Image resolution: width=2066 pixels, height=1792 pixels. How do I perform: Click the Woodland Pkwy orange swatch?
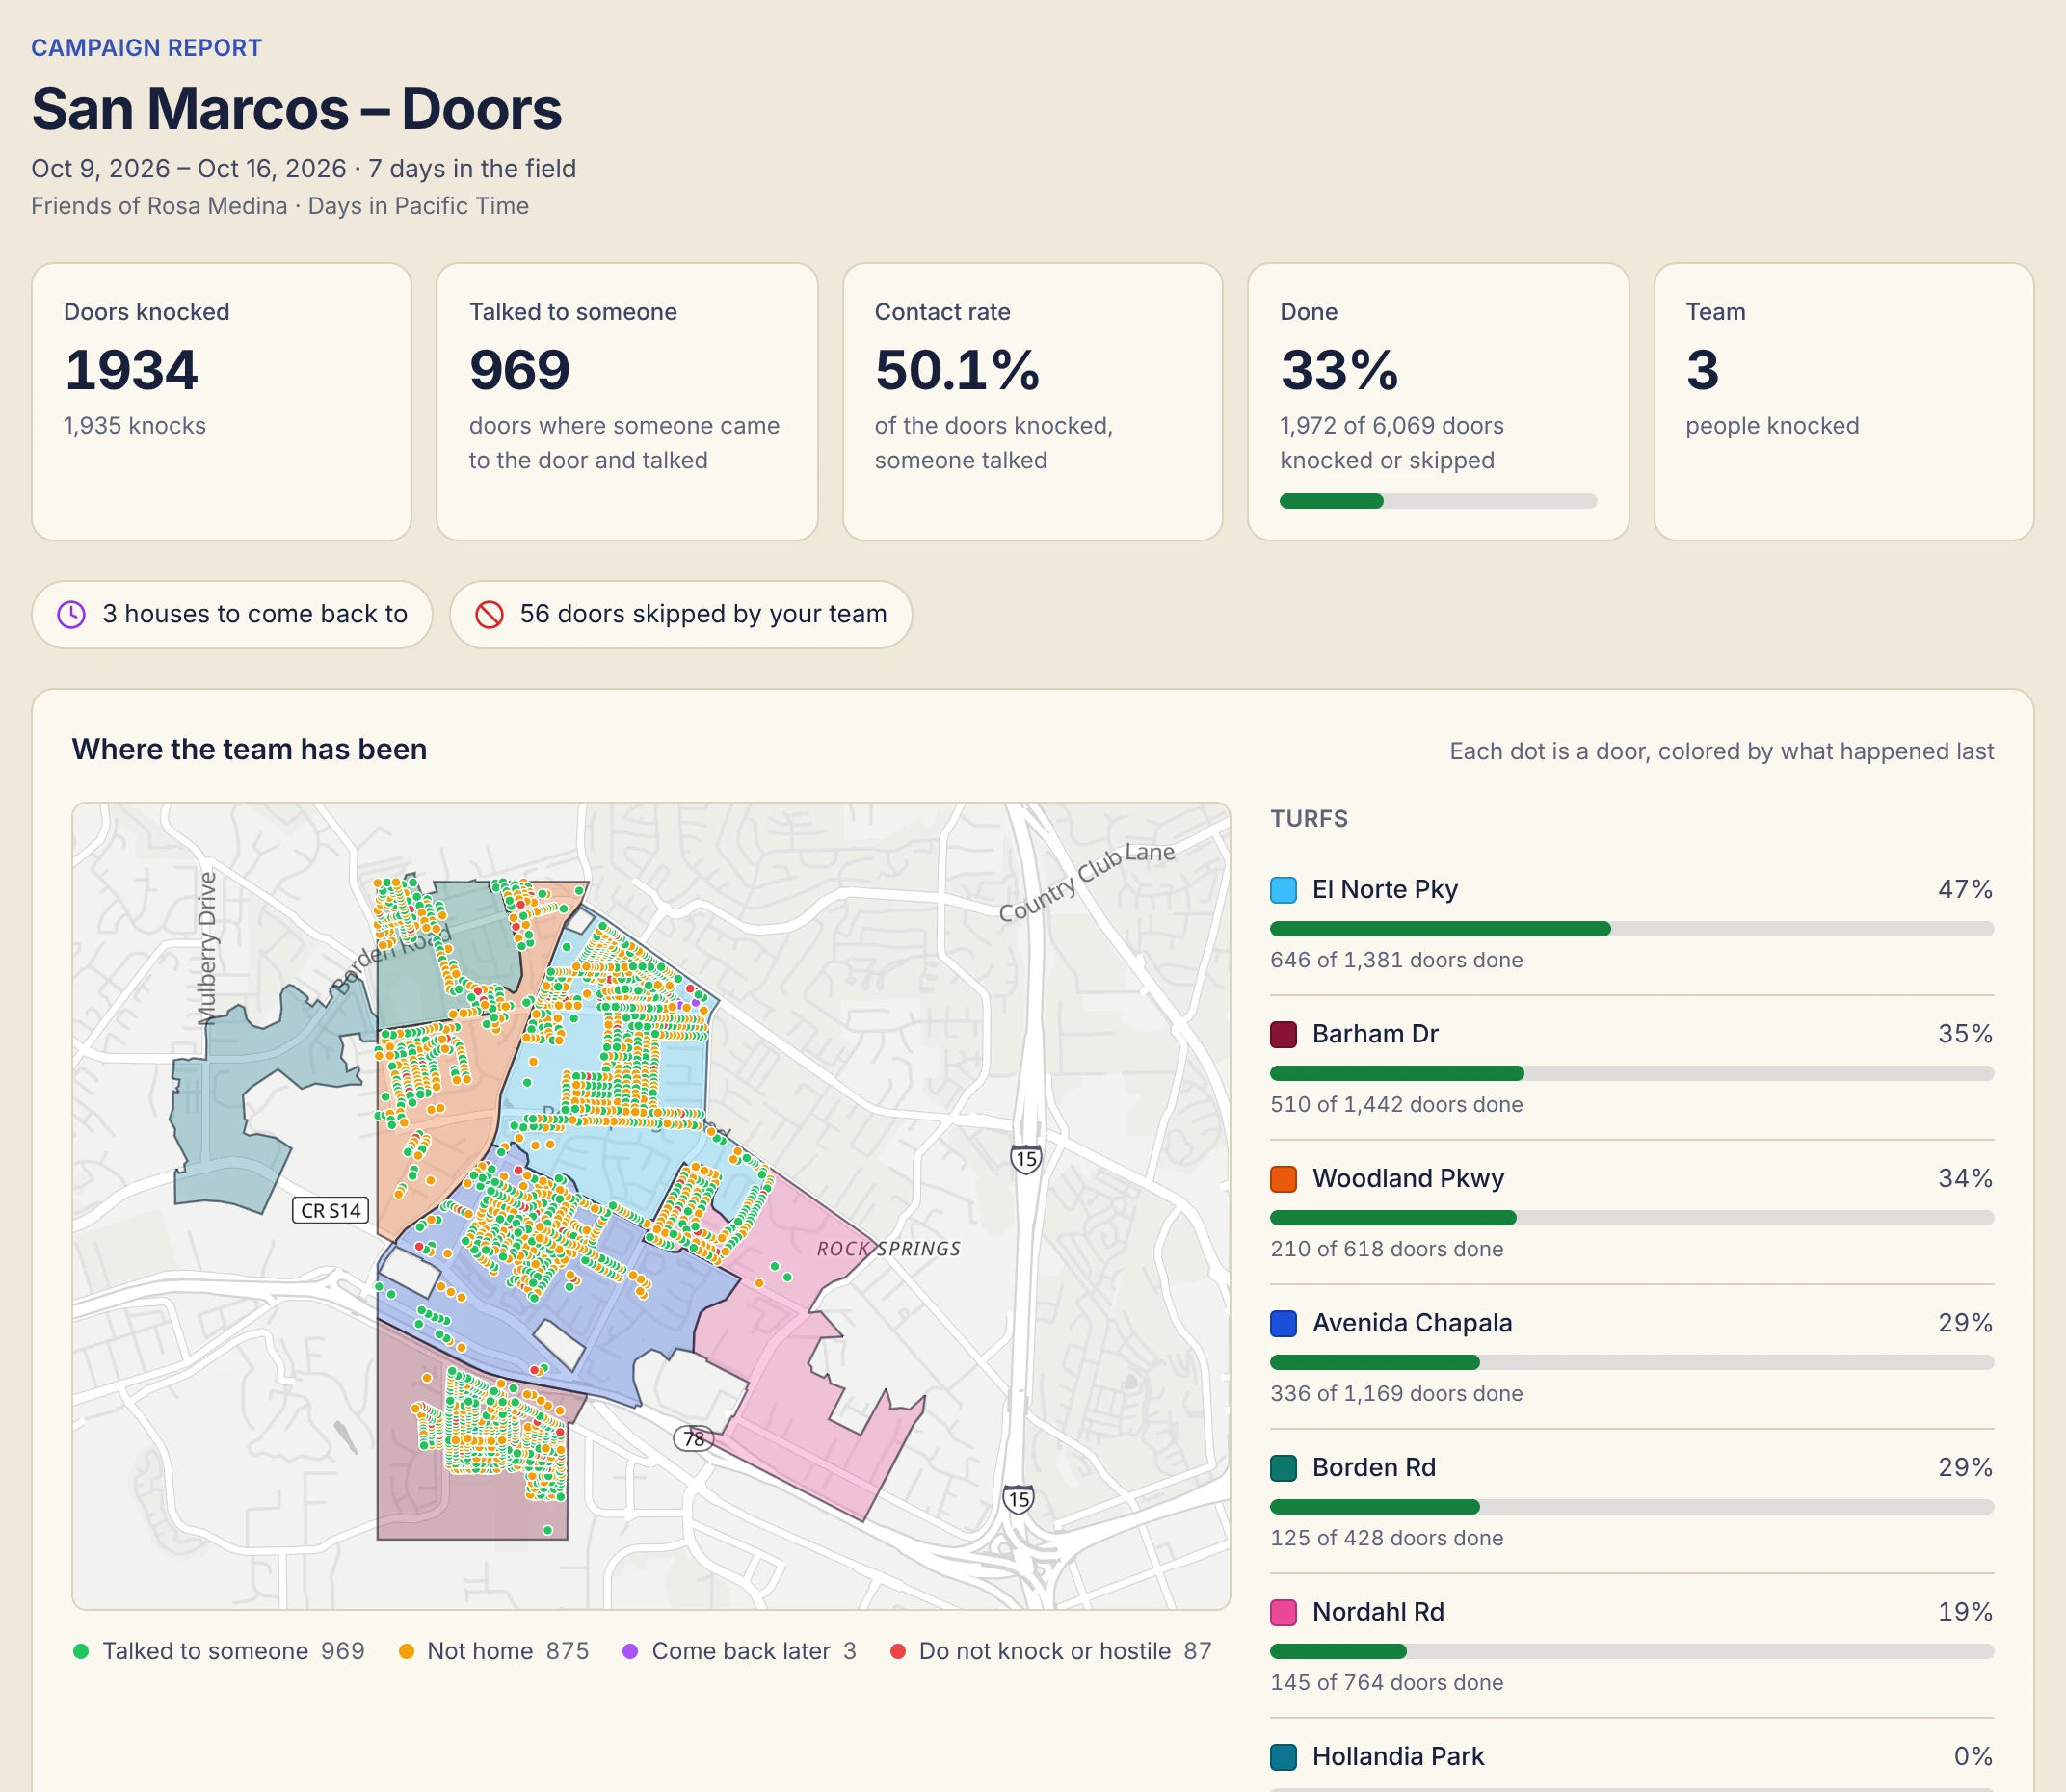click(1283, 1179)
